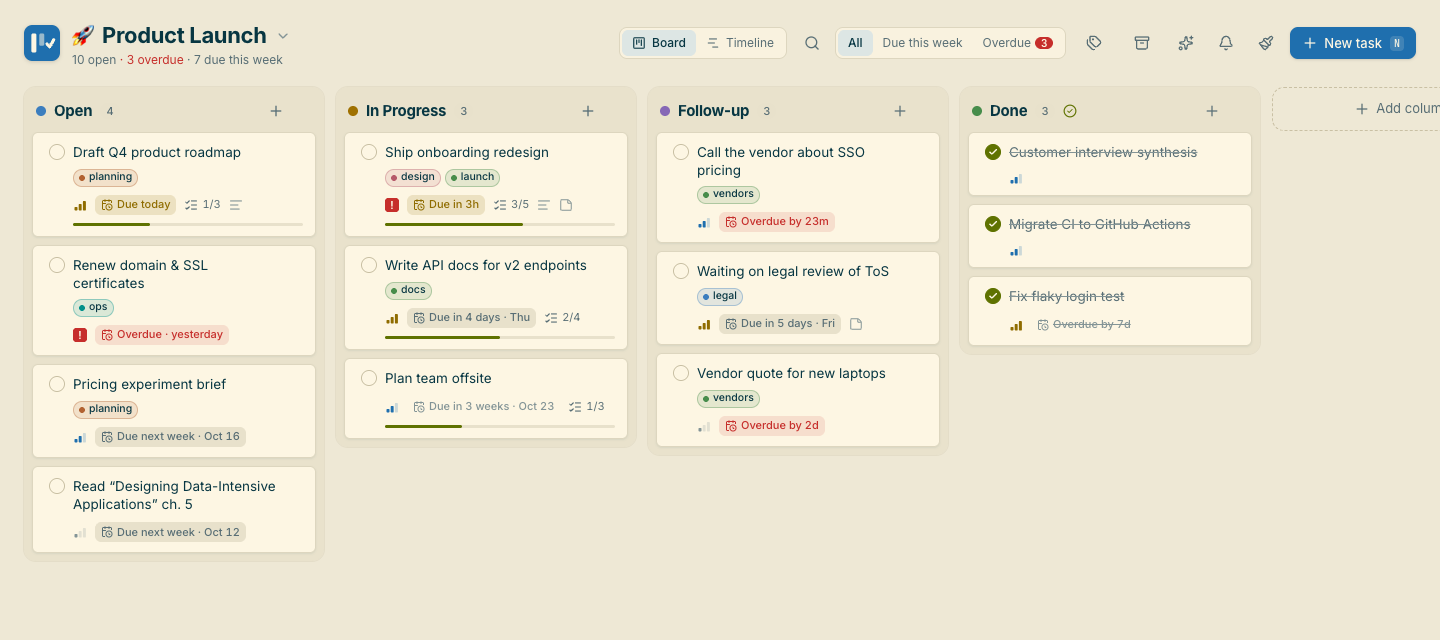The width and height of the screenshot is (1440, 640).
Task: Switch to Board view
Action: point(659,43)
